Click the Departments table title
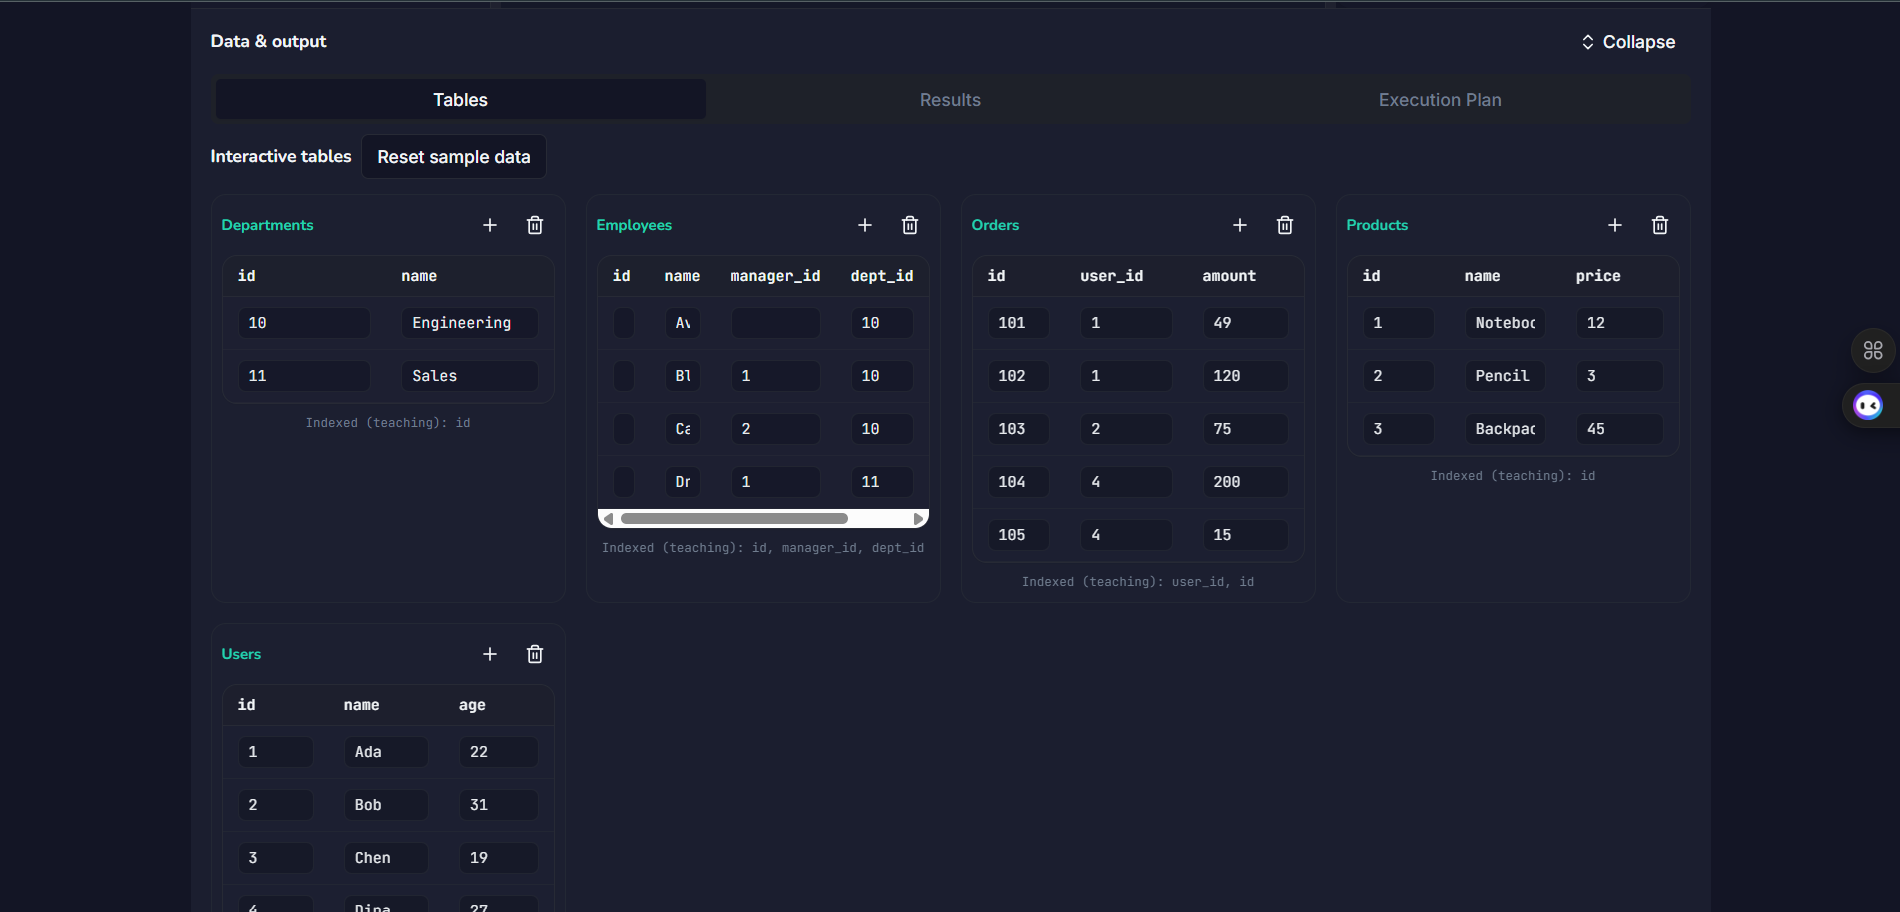This screenshot has width=1900, height=912. 267,225
